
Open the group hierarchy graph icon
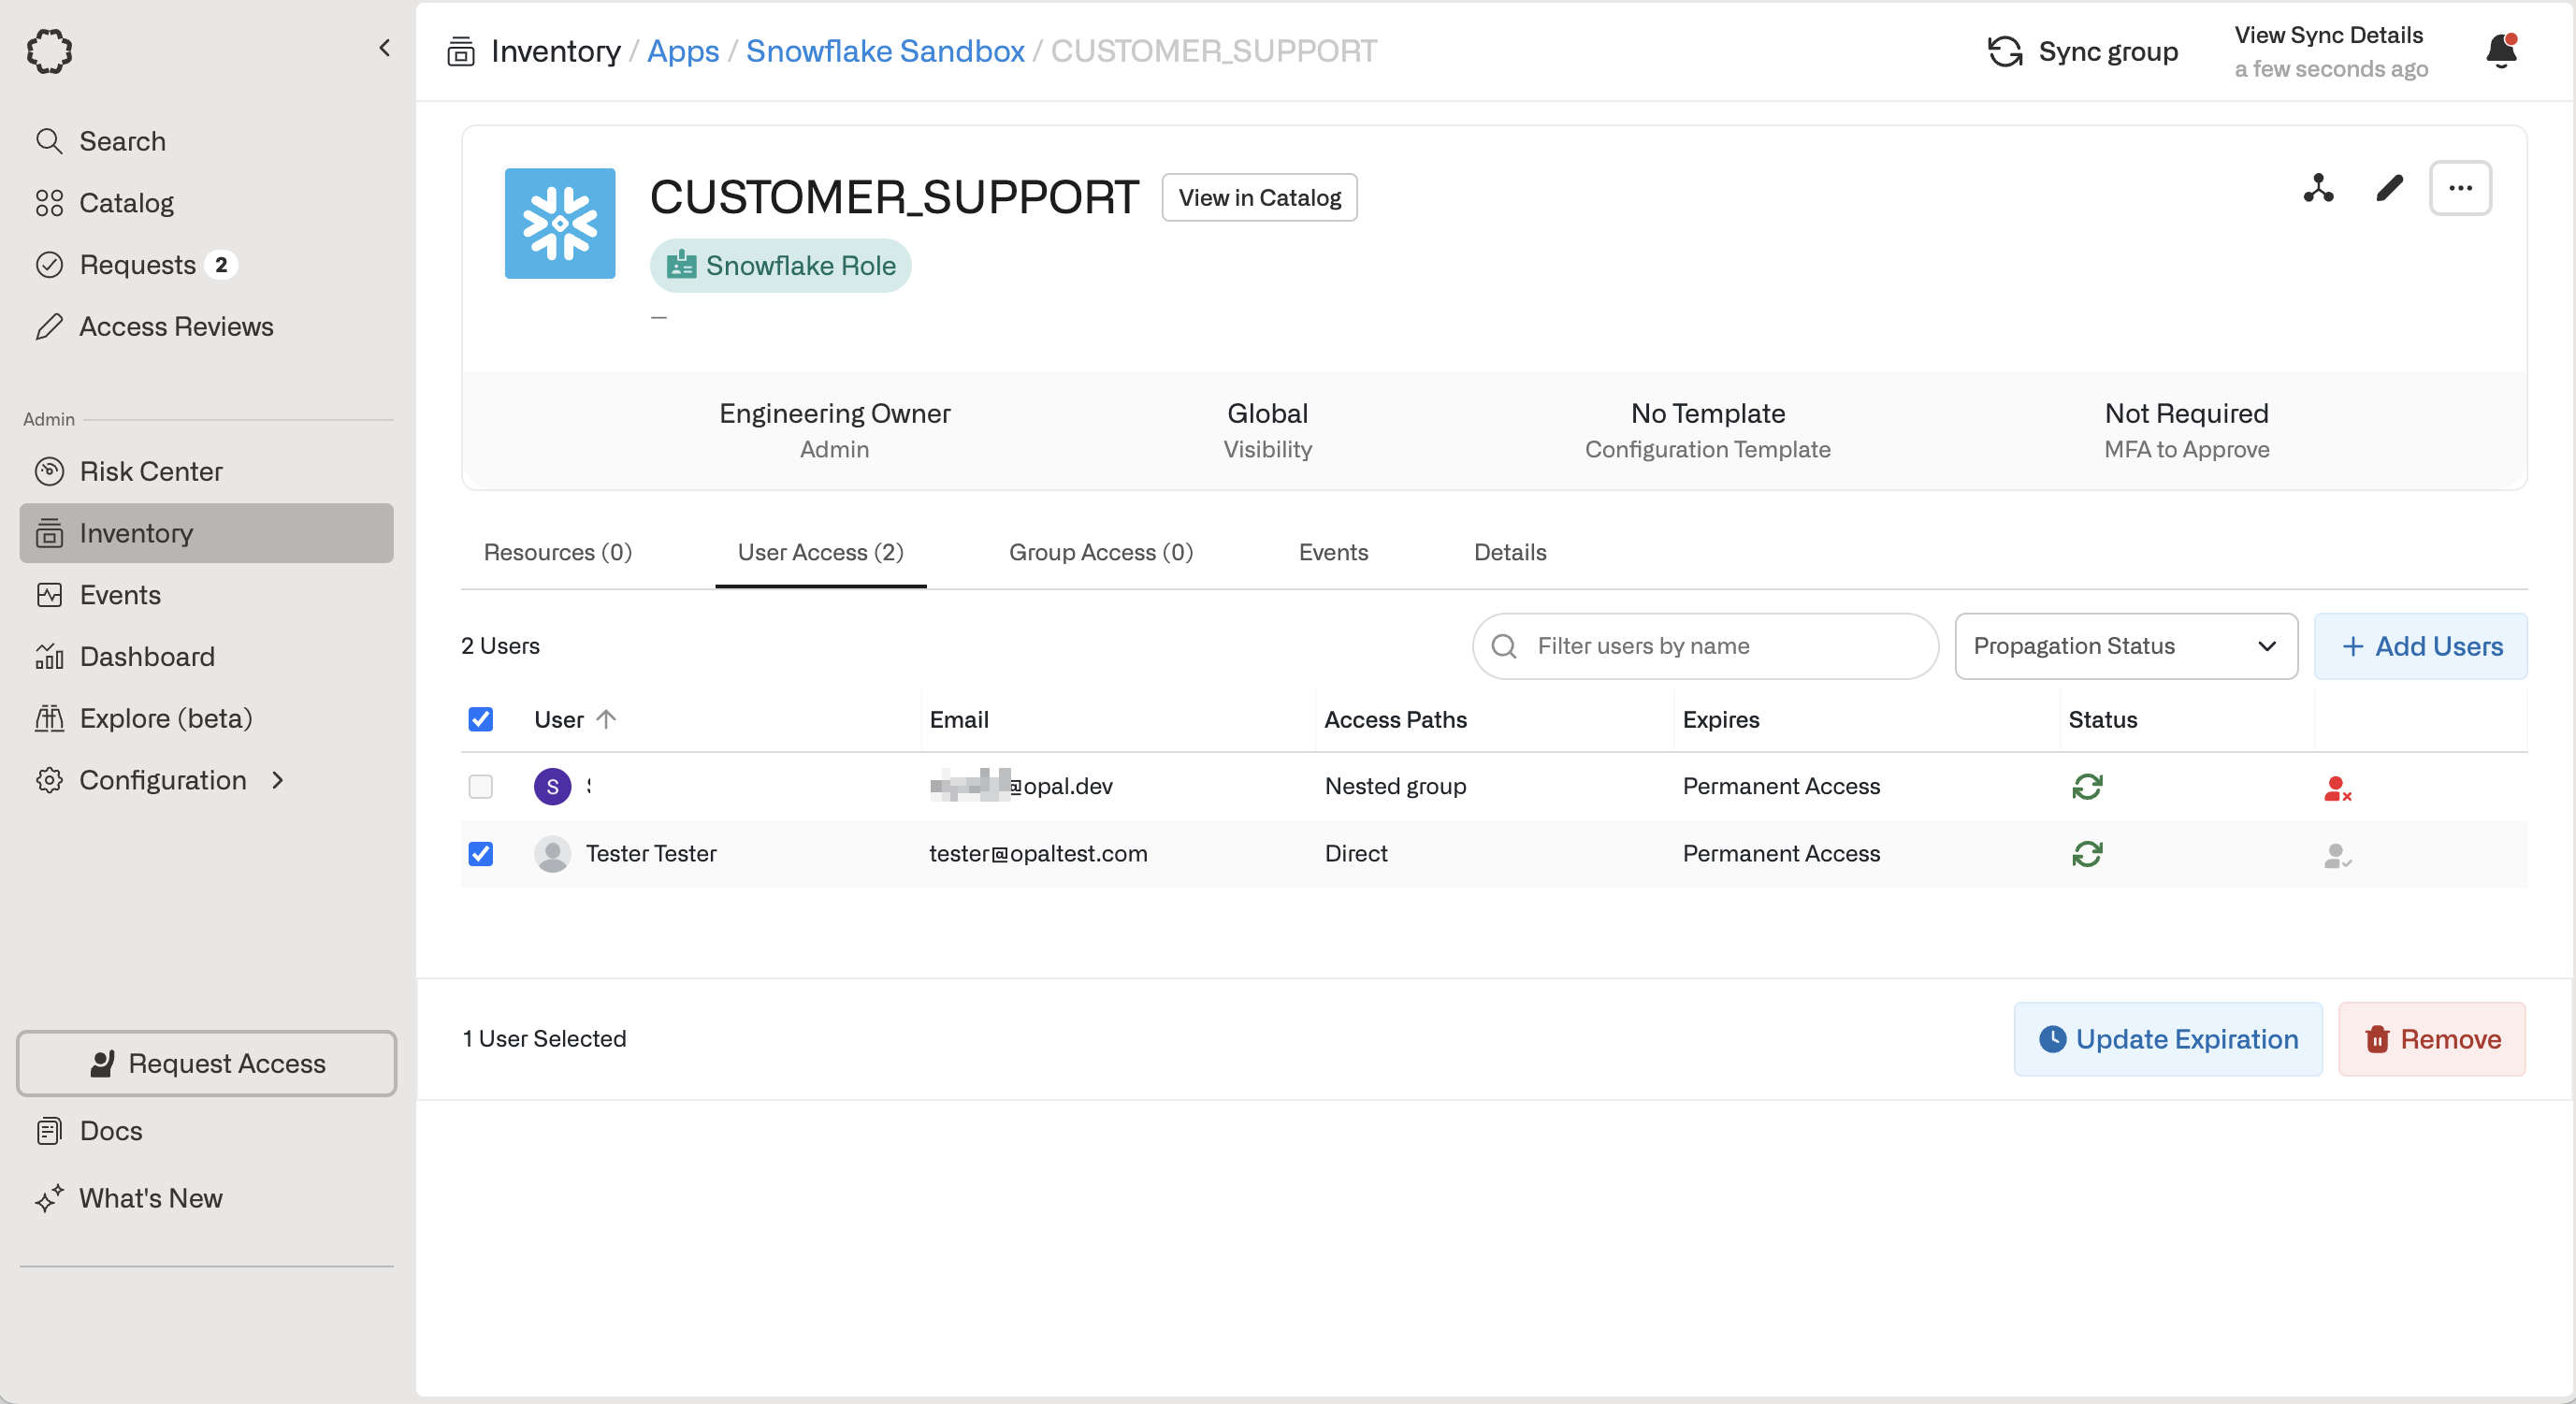coord(2318,188)
